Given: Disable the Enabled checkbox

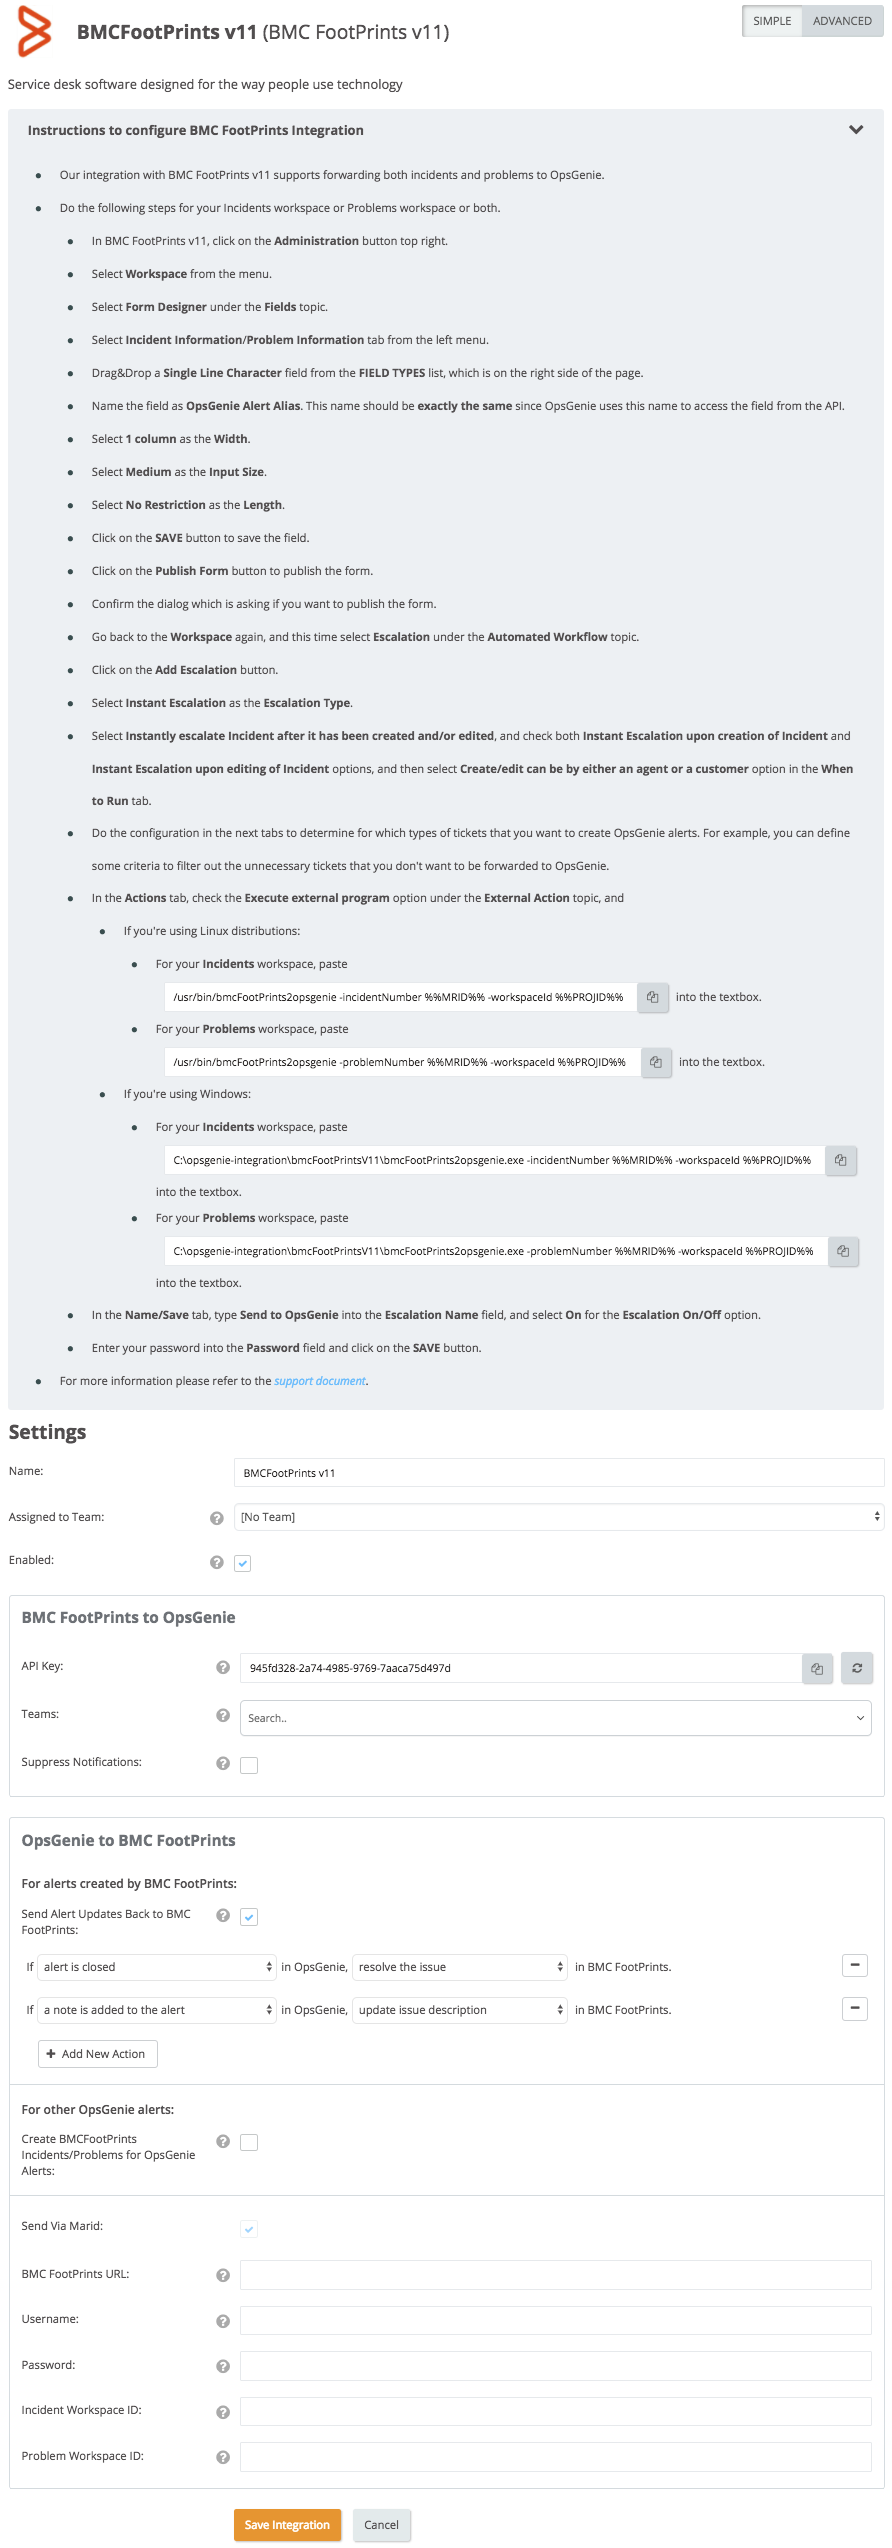Looking at the screenshot, I should pyautogui.click(x=242, y=1562).
